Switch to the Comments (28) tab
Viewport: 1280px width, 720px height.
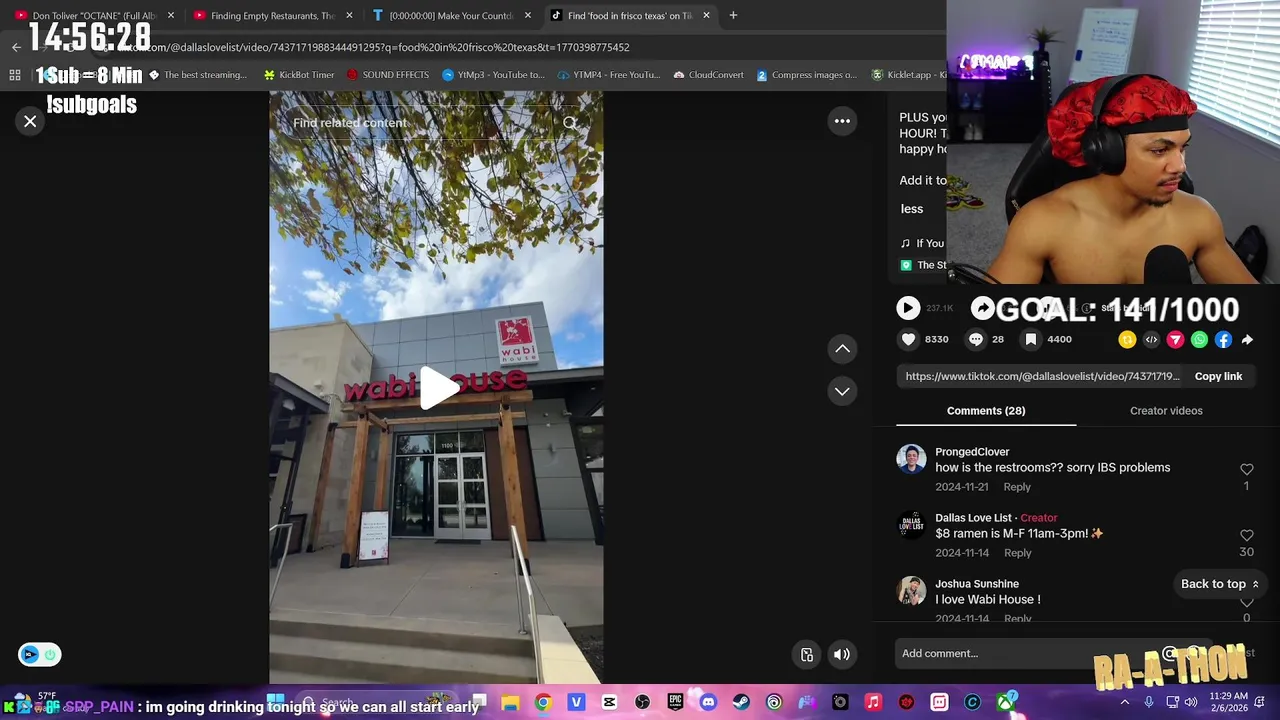(986, 410)
